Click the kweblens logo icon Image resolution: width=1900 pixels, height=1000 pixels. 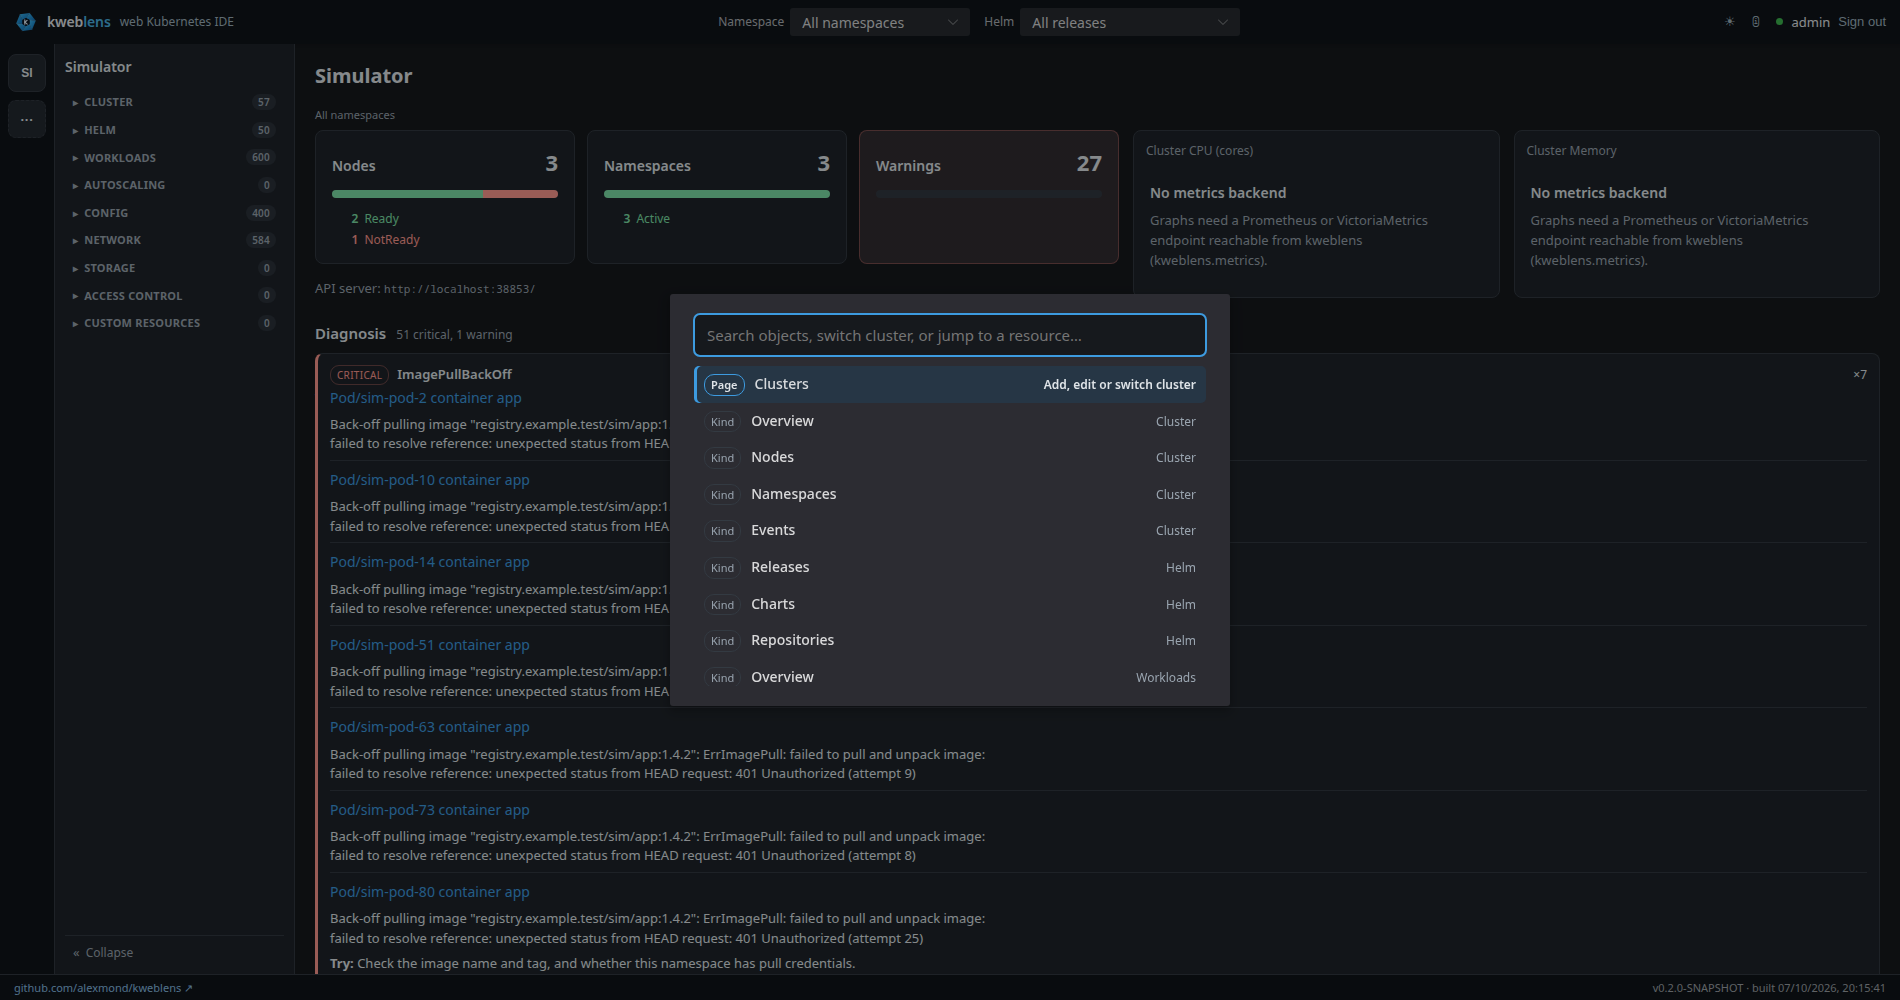pos(26,21)
